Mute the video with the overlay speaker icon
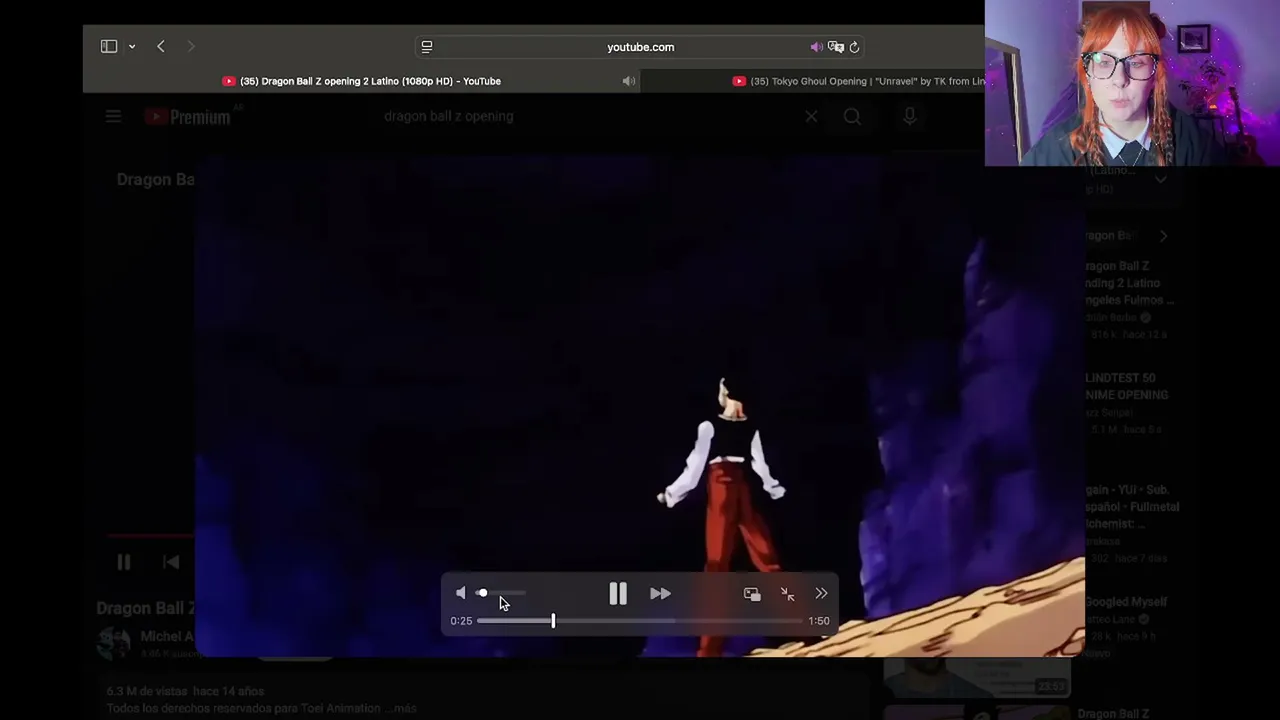Image resolution: width=1280 pixels, height=720 pixels. [x=460, y=593]
